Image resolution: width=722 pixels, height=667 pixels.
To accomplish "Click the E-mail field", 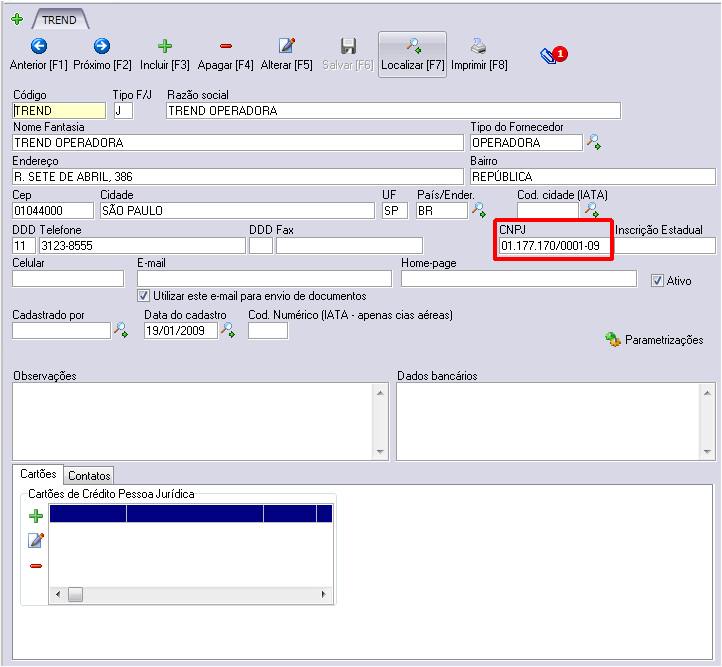I will point(264,279).
